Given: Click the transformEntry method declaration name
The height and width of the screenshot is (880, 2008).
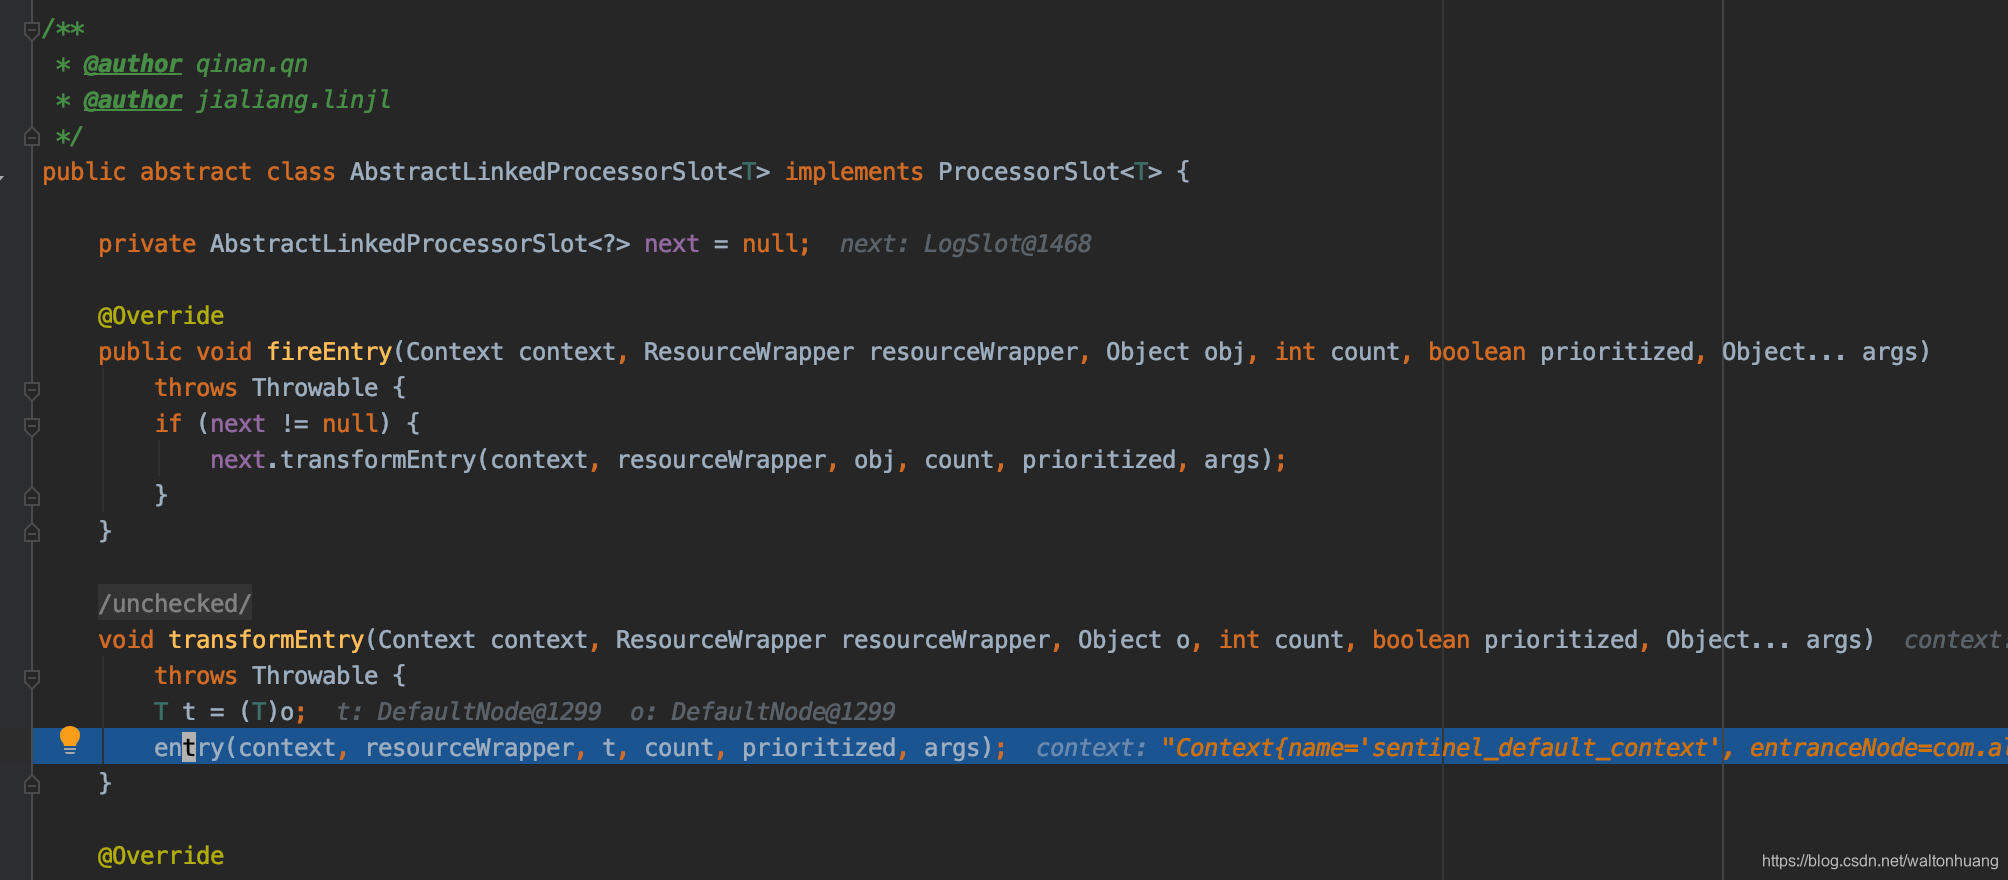Looking at the screenshot, I should (x=266, y=640).
